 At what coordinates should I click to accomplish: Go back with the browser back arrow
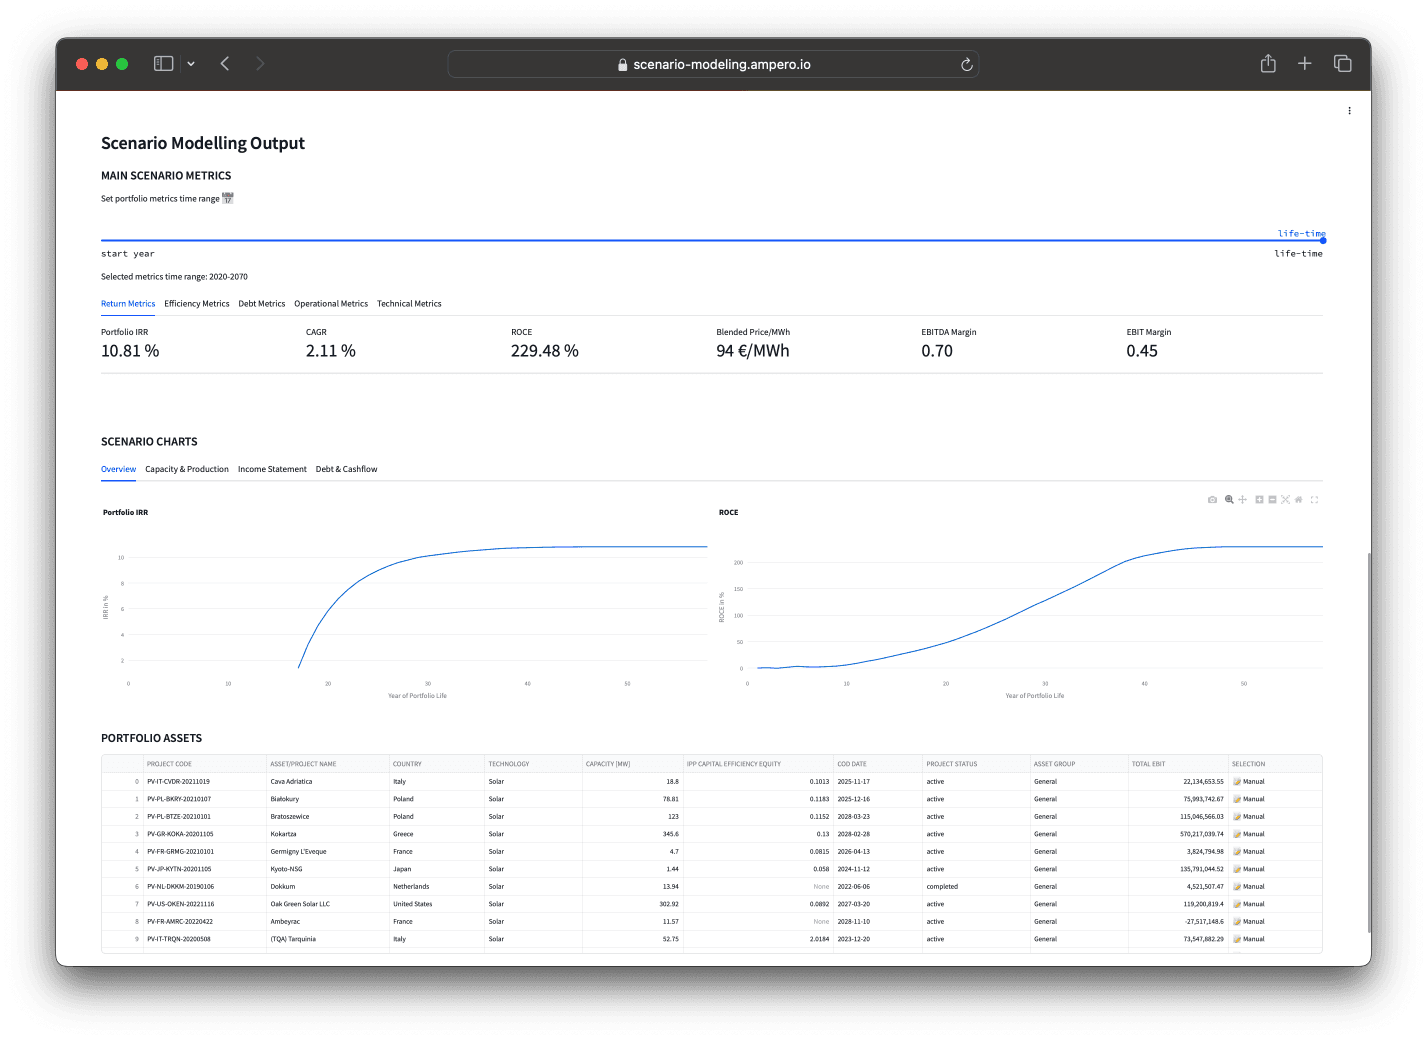tap(225, 64)
